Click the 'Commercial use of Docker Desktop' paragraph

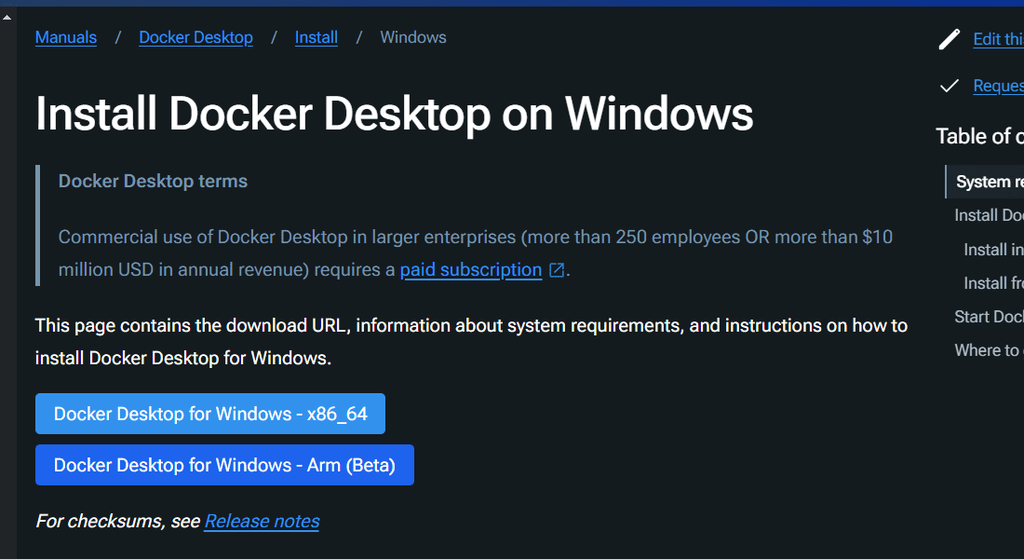pyautogui.click(x=475, y=253)
